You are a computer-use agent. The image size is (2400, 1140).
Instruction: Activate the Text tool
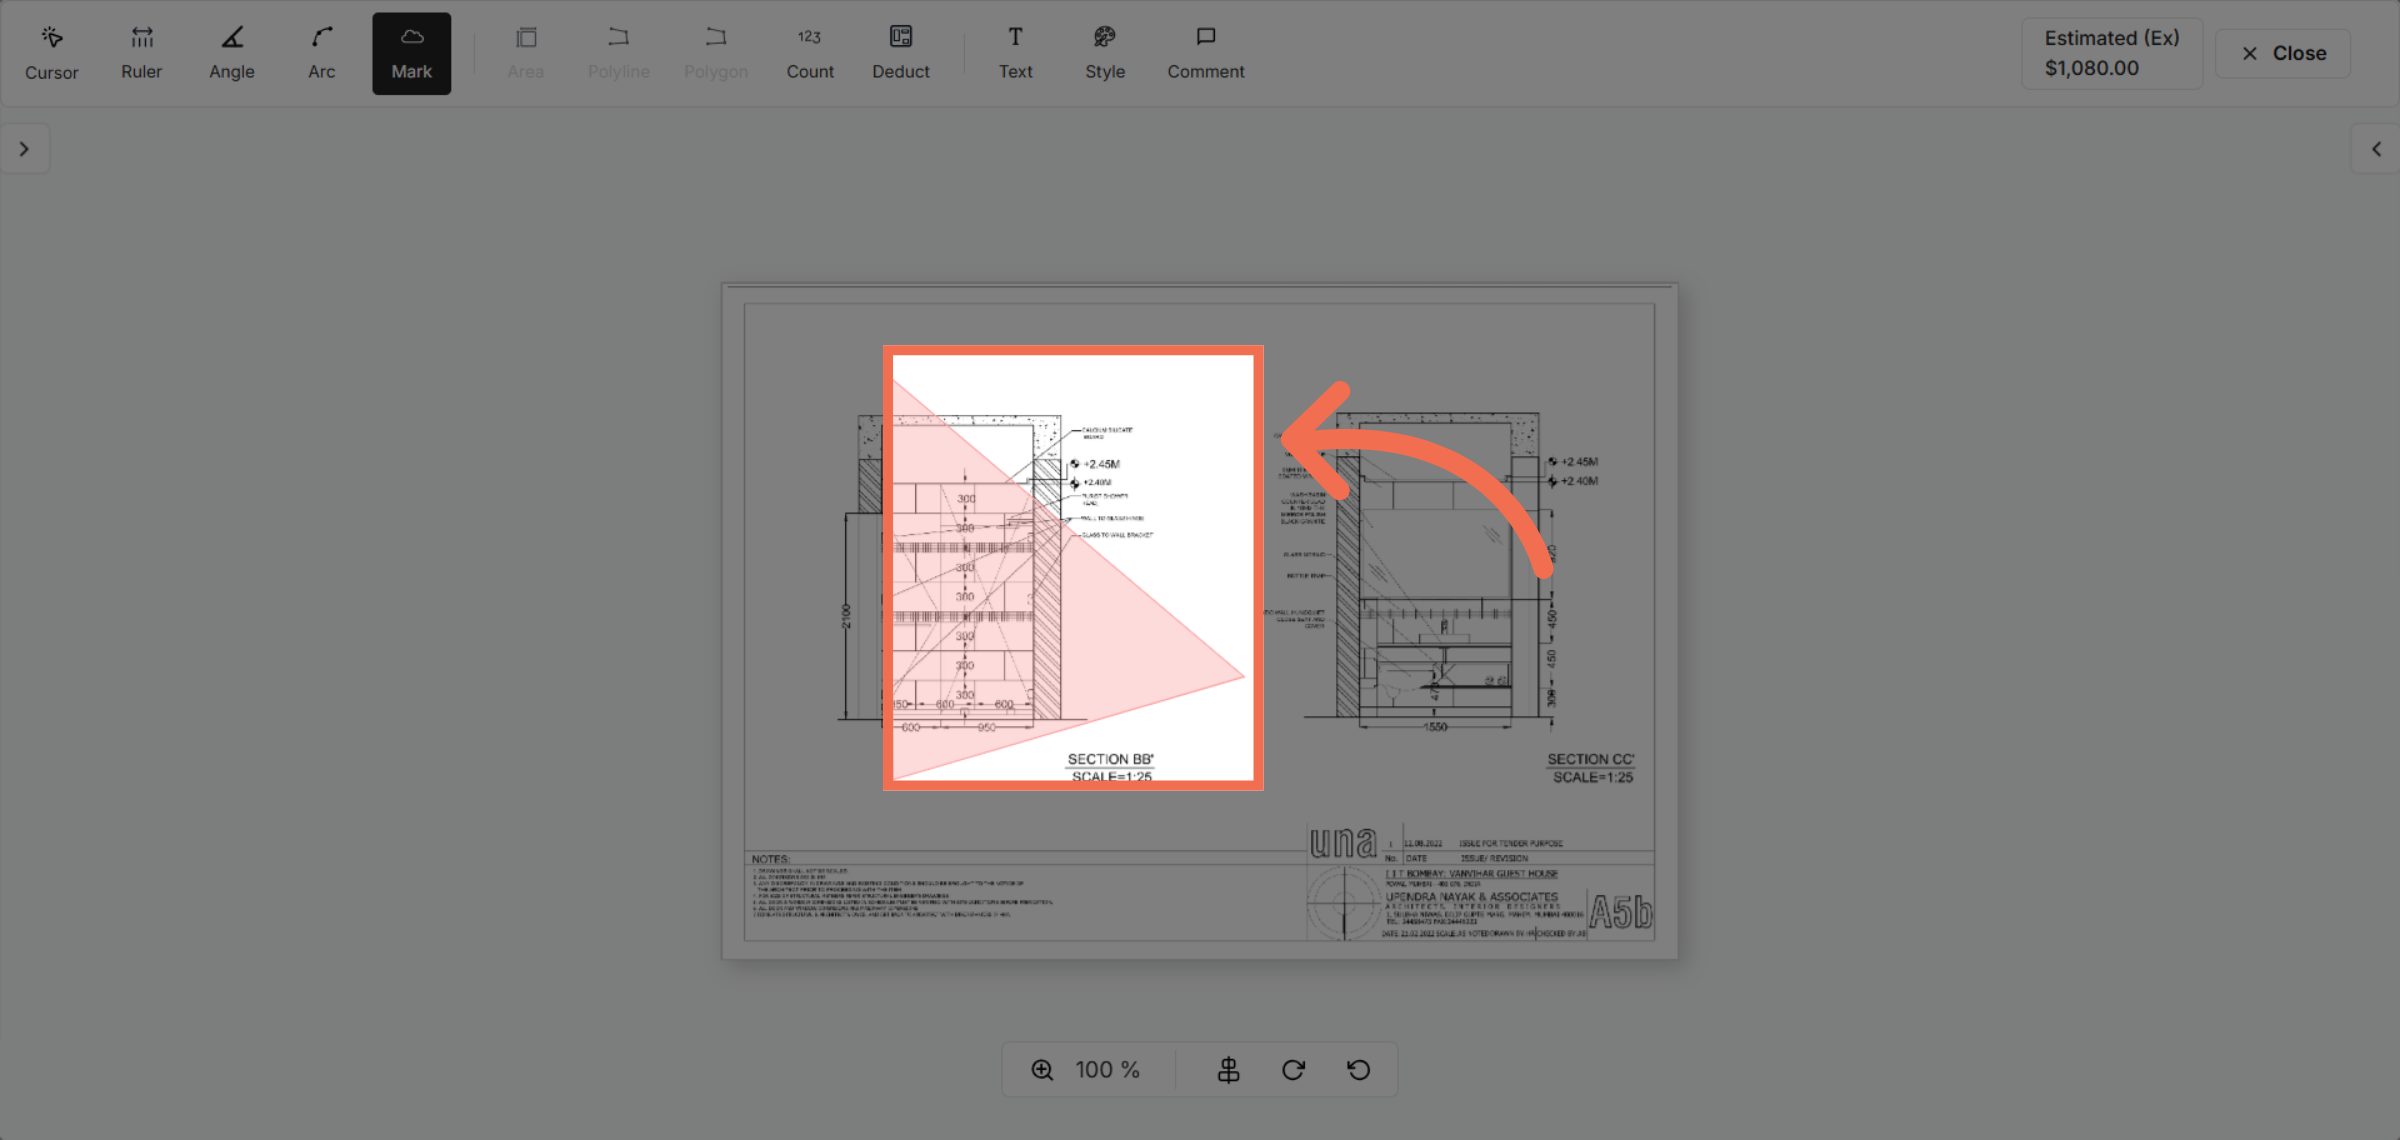click(x=1015, y=53)
